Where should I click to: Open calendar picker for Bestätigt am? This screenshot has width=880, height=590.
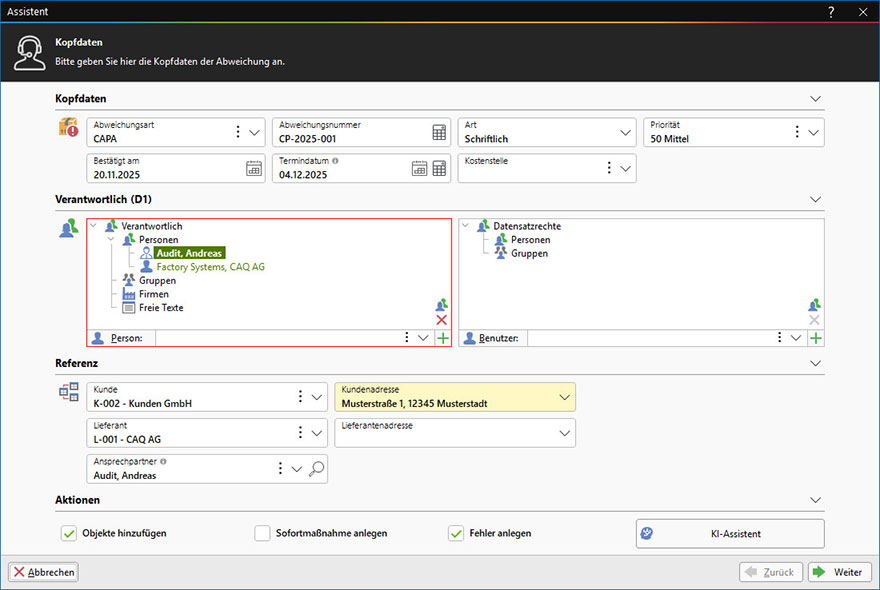point(254,169)
